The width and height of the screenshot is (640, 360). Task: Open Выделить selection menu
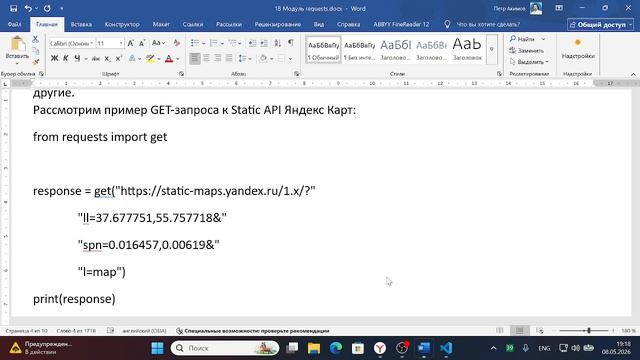click(529, 62)
